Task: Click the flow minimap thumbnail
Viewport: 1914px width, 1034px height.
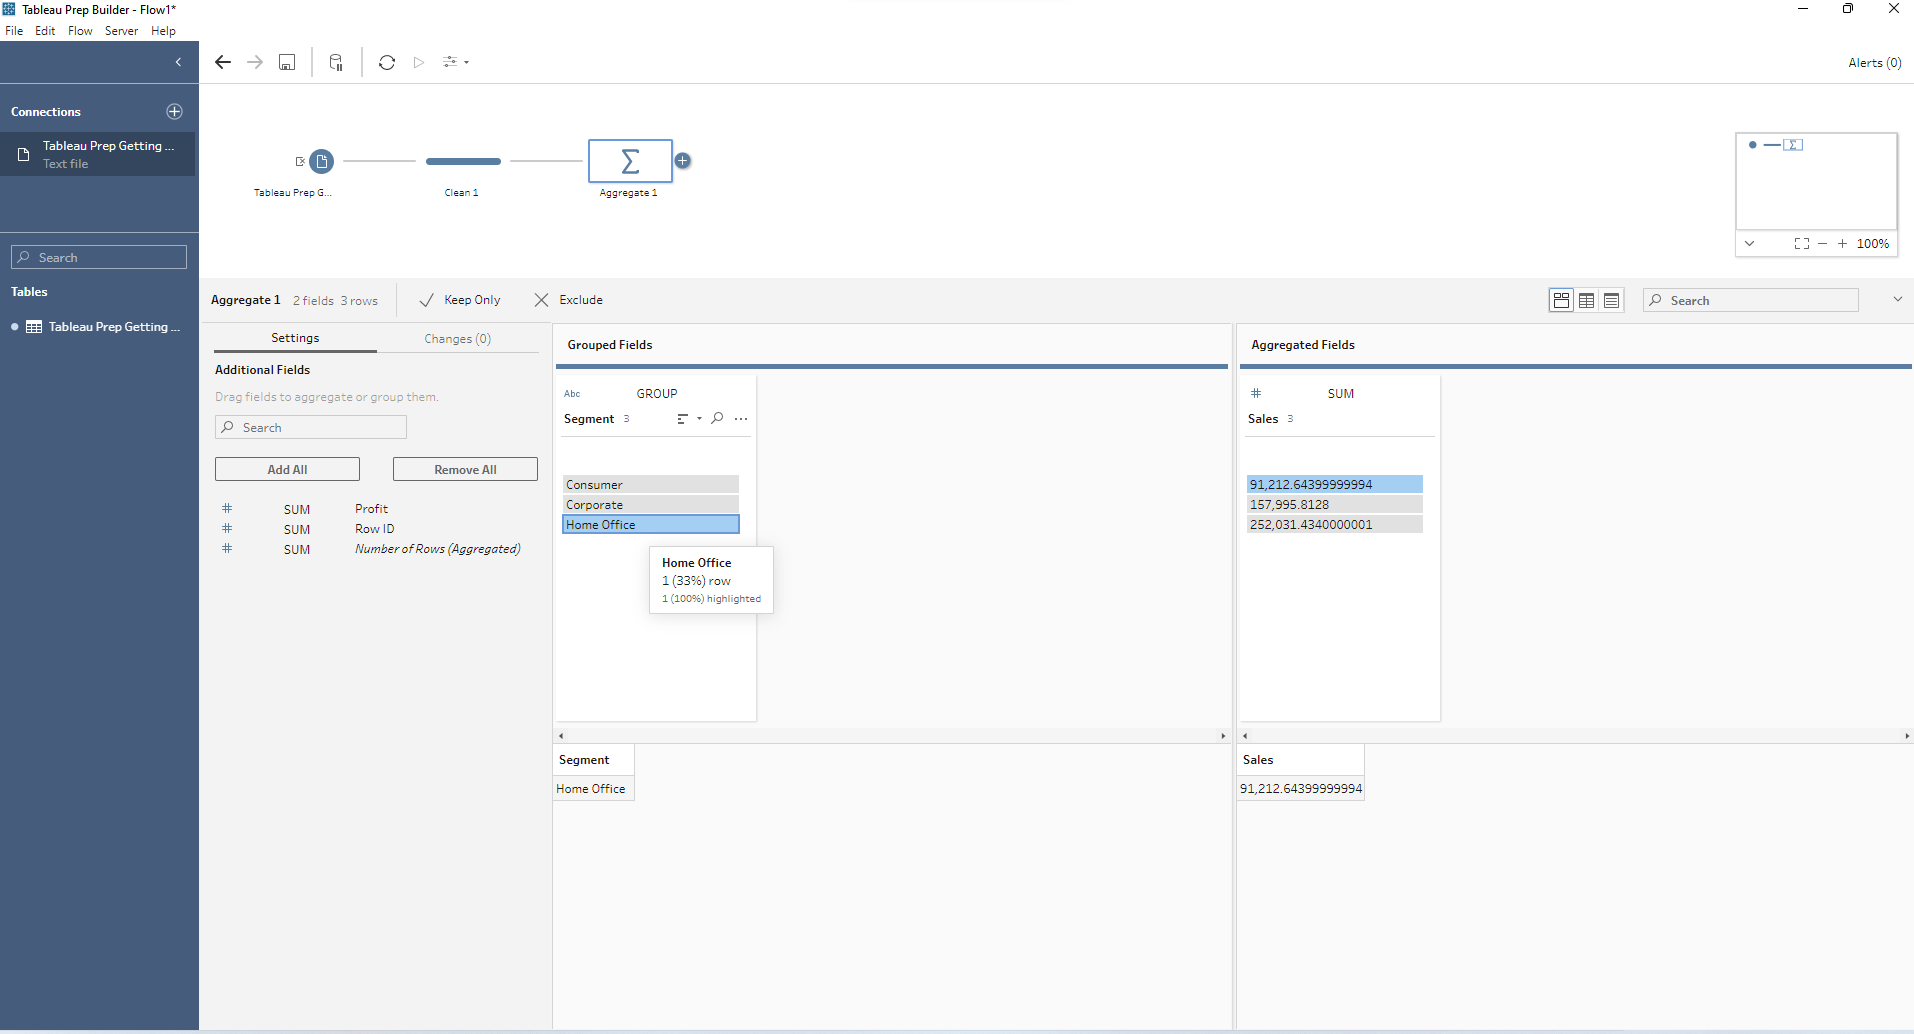Action: (1816, 181)
